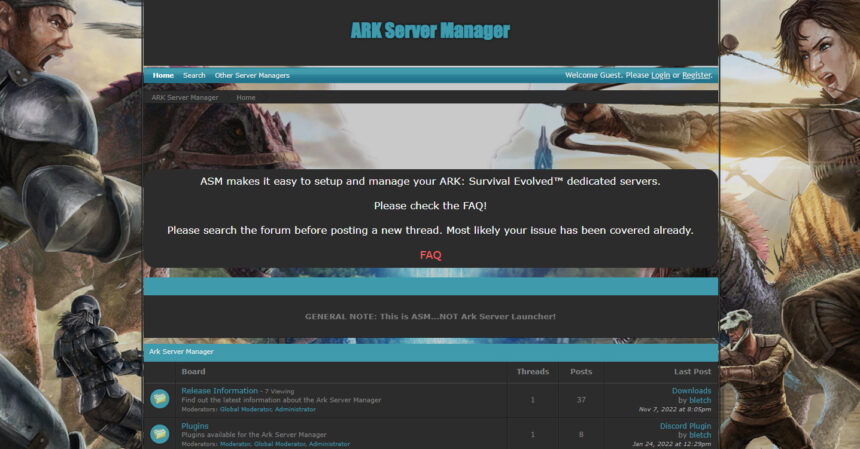
Task: Click the Posts column header
Action: point(581,371)
